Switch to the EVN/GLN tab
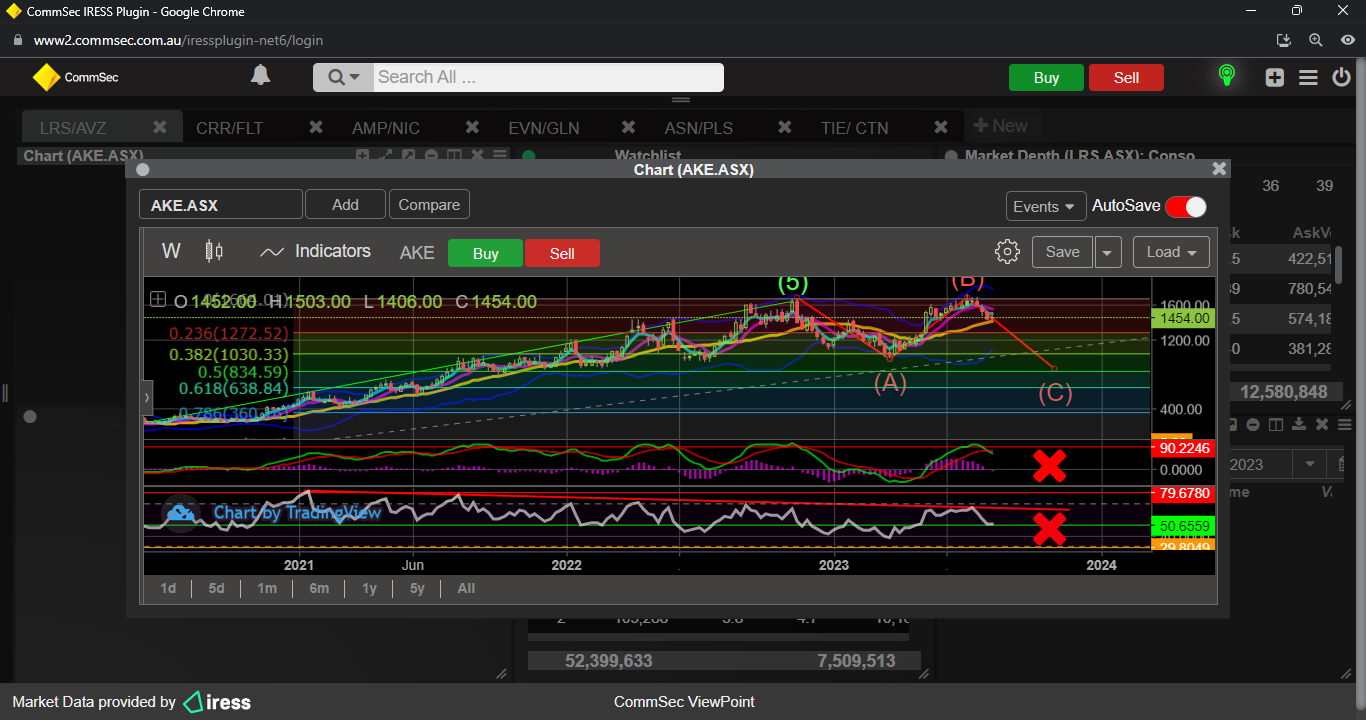The width and height of the screenshot is (1366, 720). 543,128
